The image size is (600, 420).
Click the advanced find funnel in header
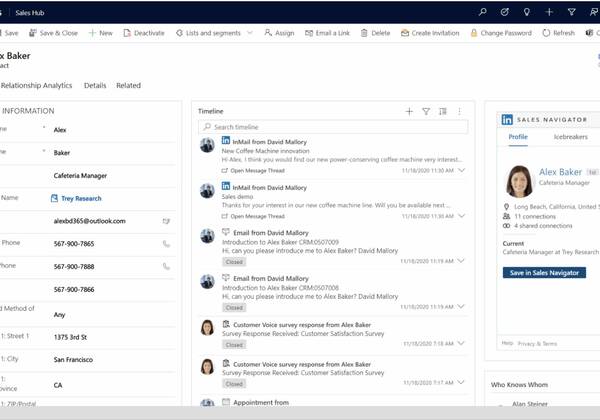pyautogui.click(x=571, y=12)
